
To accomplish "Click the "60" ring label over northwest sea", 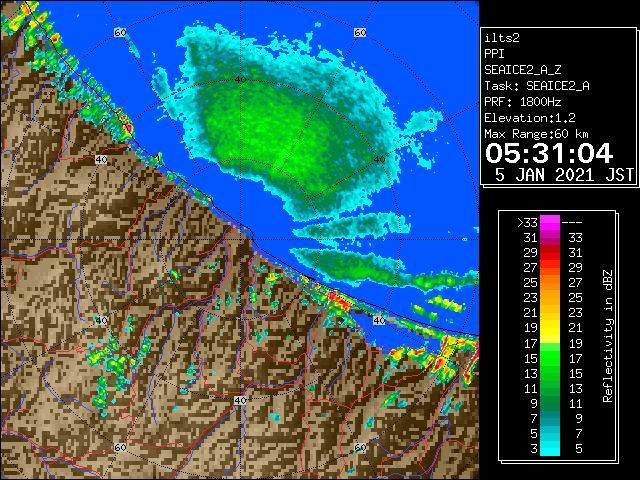I will [120, 32].
